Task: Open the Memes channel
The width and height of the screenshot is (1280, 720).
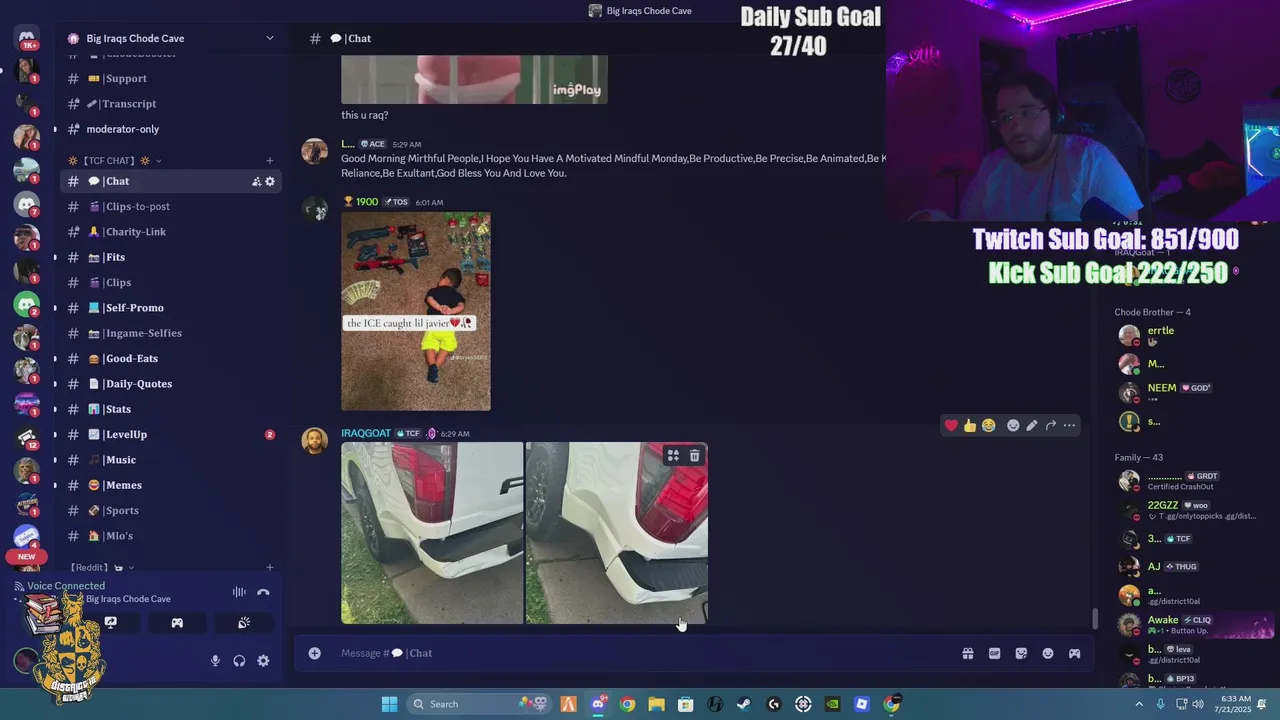Action: click(x=170, y=485)
